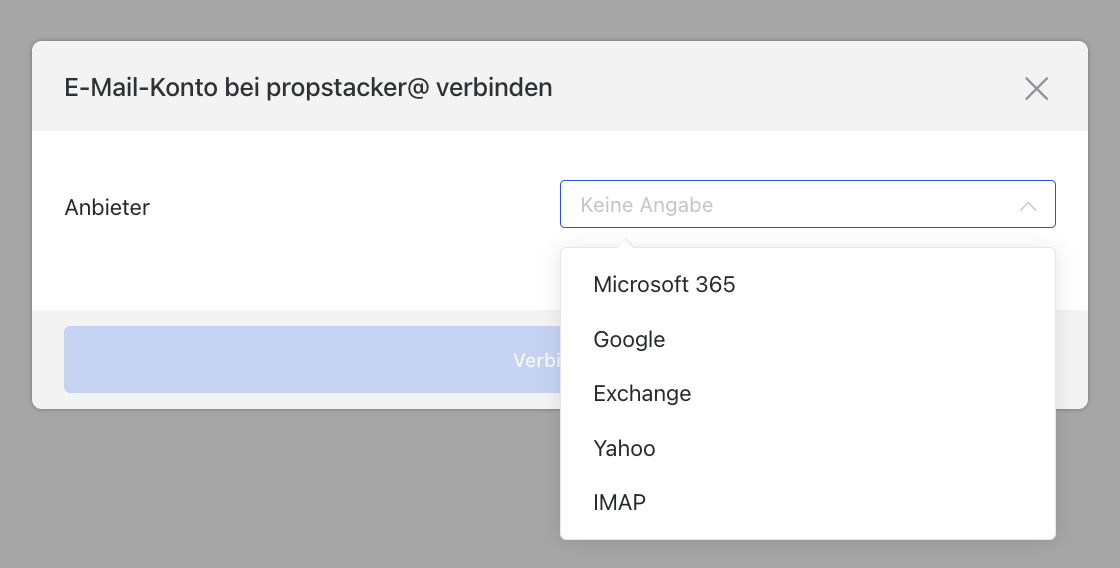The width and height of the screenshot is (1120, 568).
Task: Pick Exchange in the dropdown list
Action: [642, 394]
